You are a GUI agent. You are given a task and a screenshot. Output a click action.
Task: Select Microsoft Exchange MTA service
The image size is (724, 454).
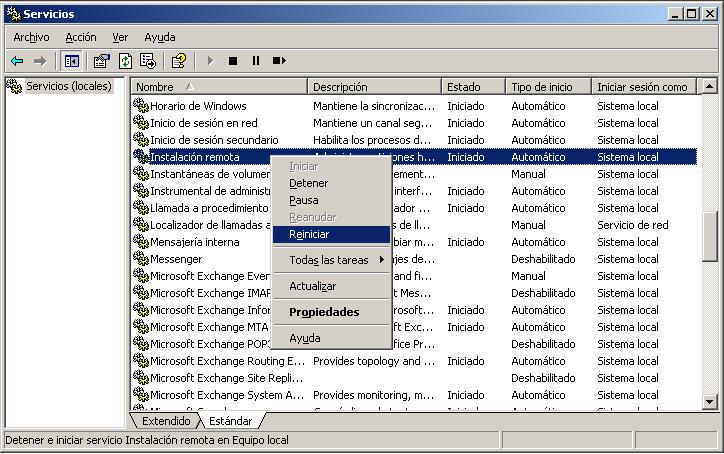click(209, 327)
